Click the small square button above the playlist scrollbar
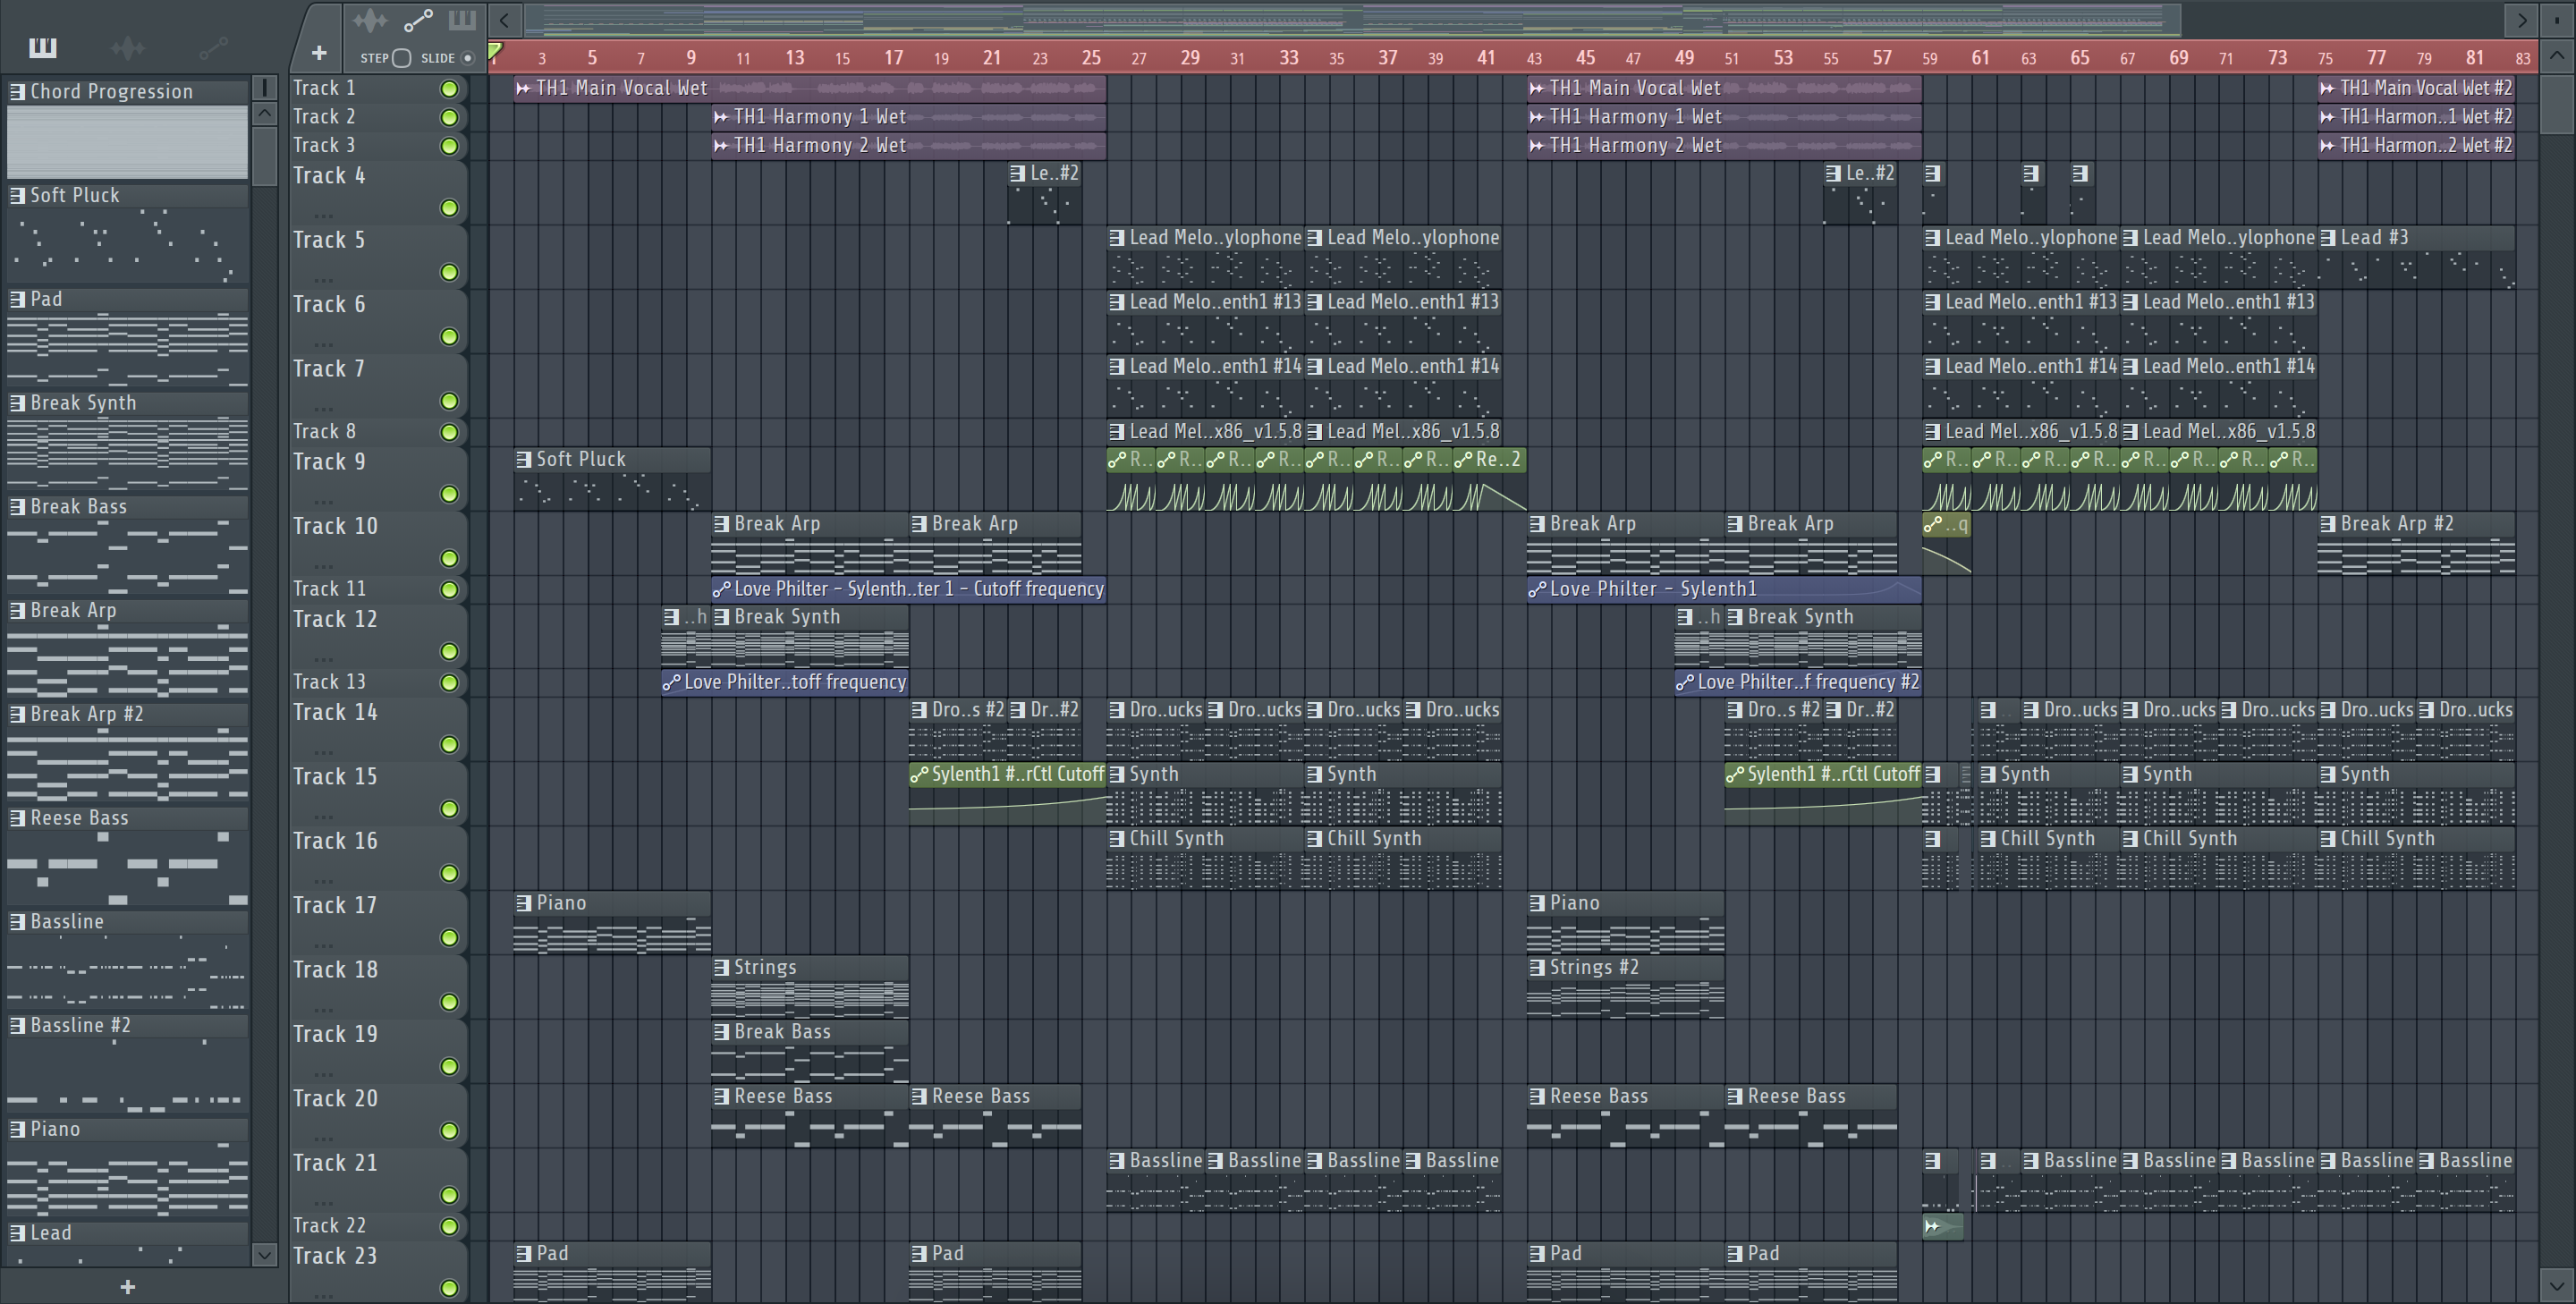 [x=2556, y=19]
